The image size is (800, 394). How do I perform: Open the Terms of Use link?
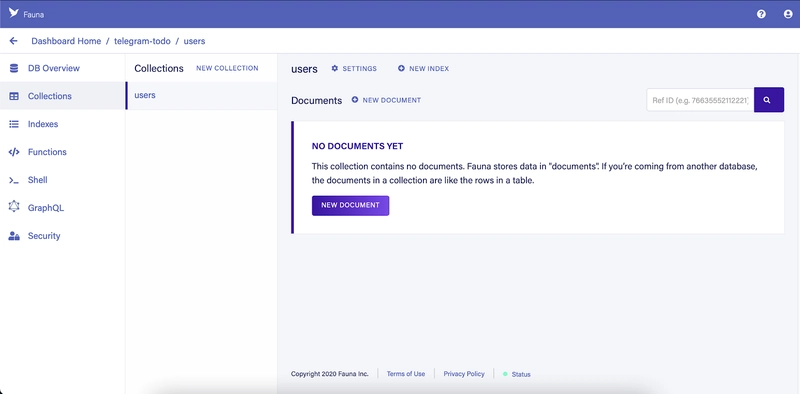click(406, 374)
